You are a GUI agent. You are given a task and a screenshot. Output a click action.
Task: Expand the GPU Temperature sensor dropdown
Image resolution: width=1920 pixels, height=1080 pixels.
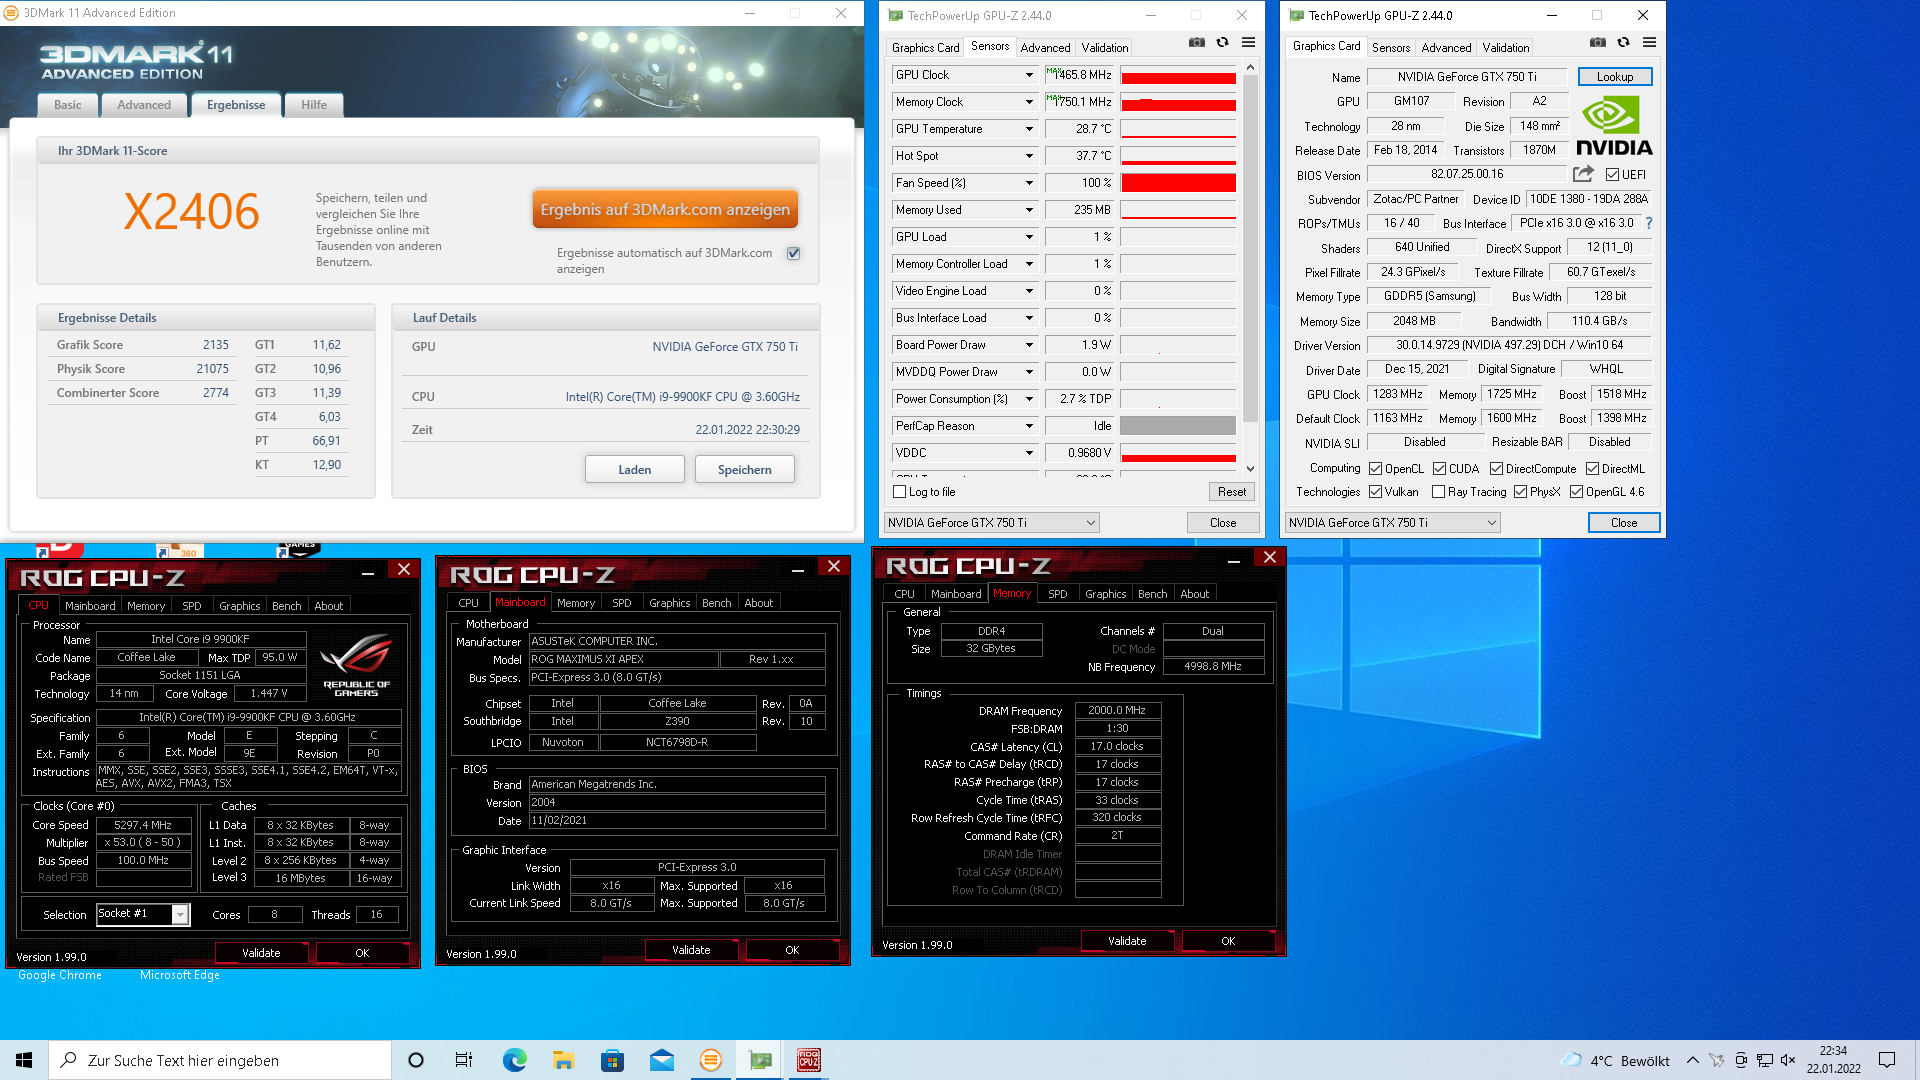[1029, 129]
